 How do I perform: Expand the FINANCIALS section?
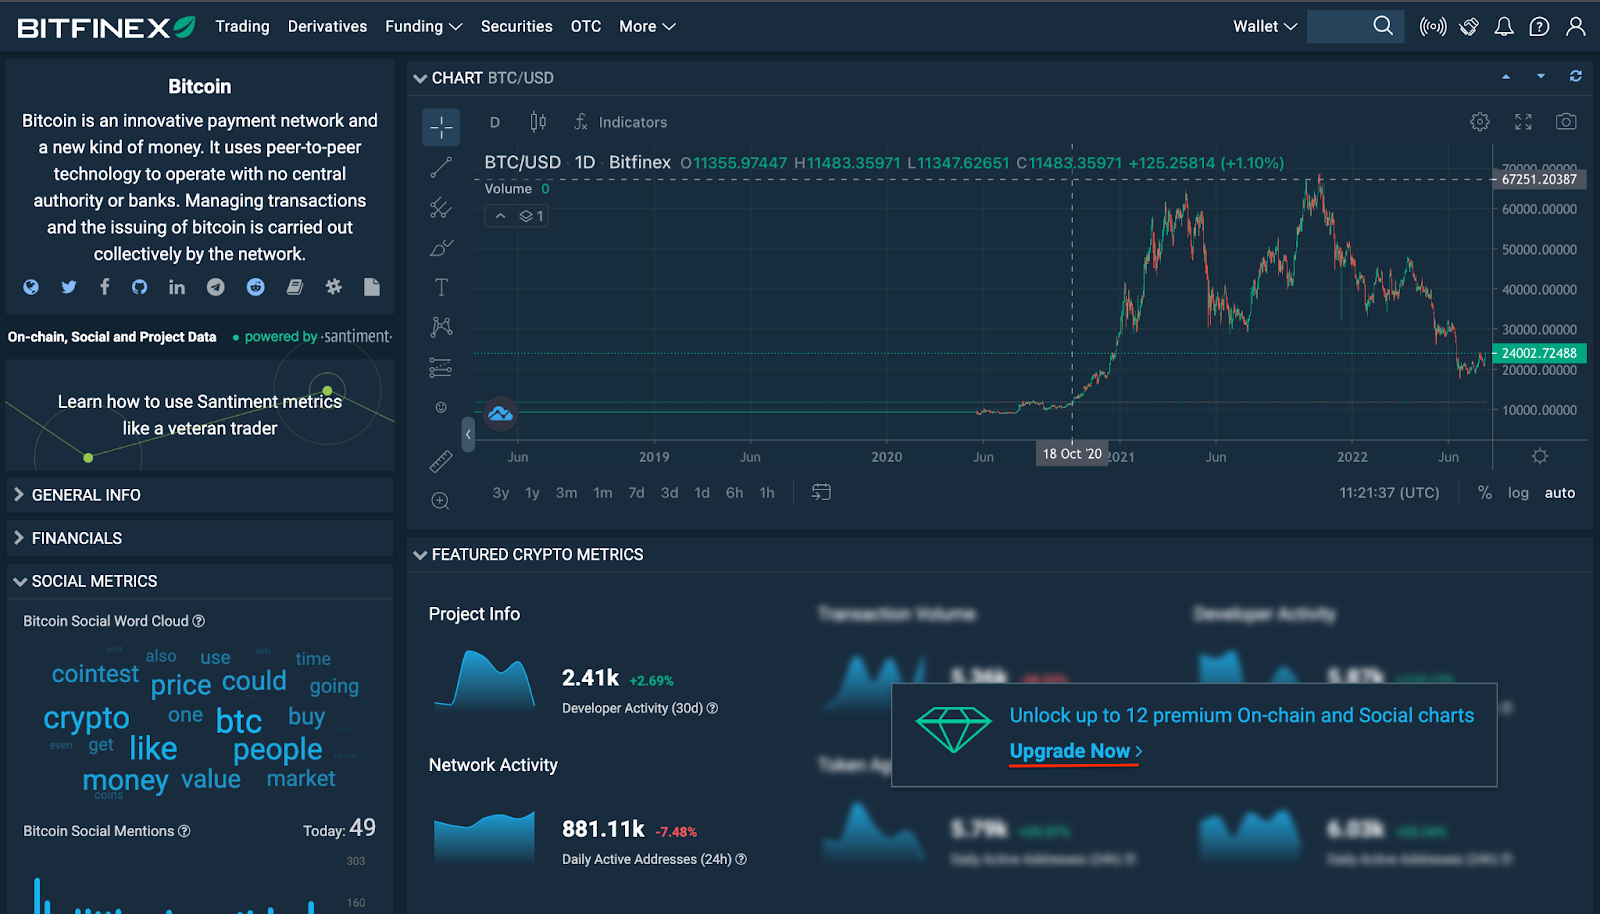[200, 538]
